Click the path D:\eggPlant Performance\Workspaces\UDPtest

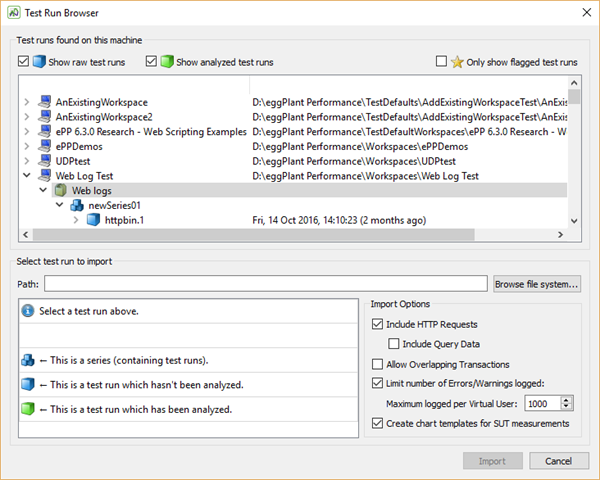(354, 161)
